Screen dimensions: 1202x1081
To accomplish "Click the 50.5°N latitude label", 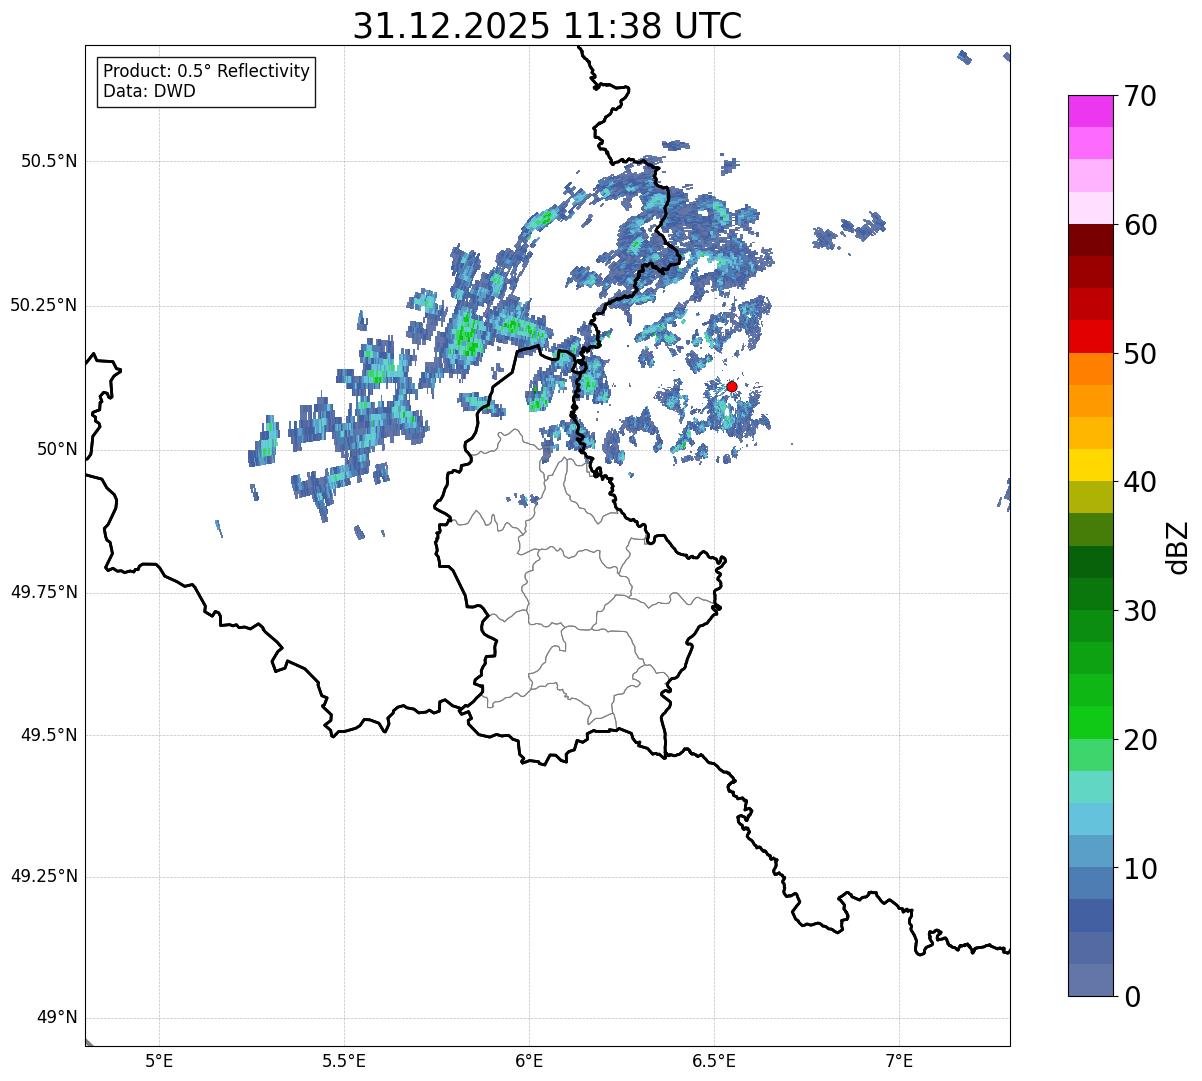I will click(x=49, y=161).
